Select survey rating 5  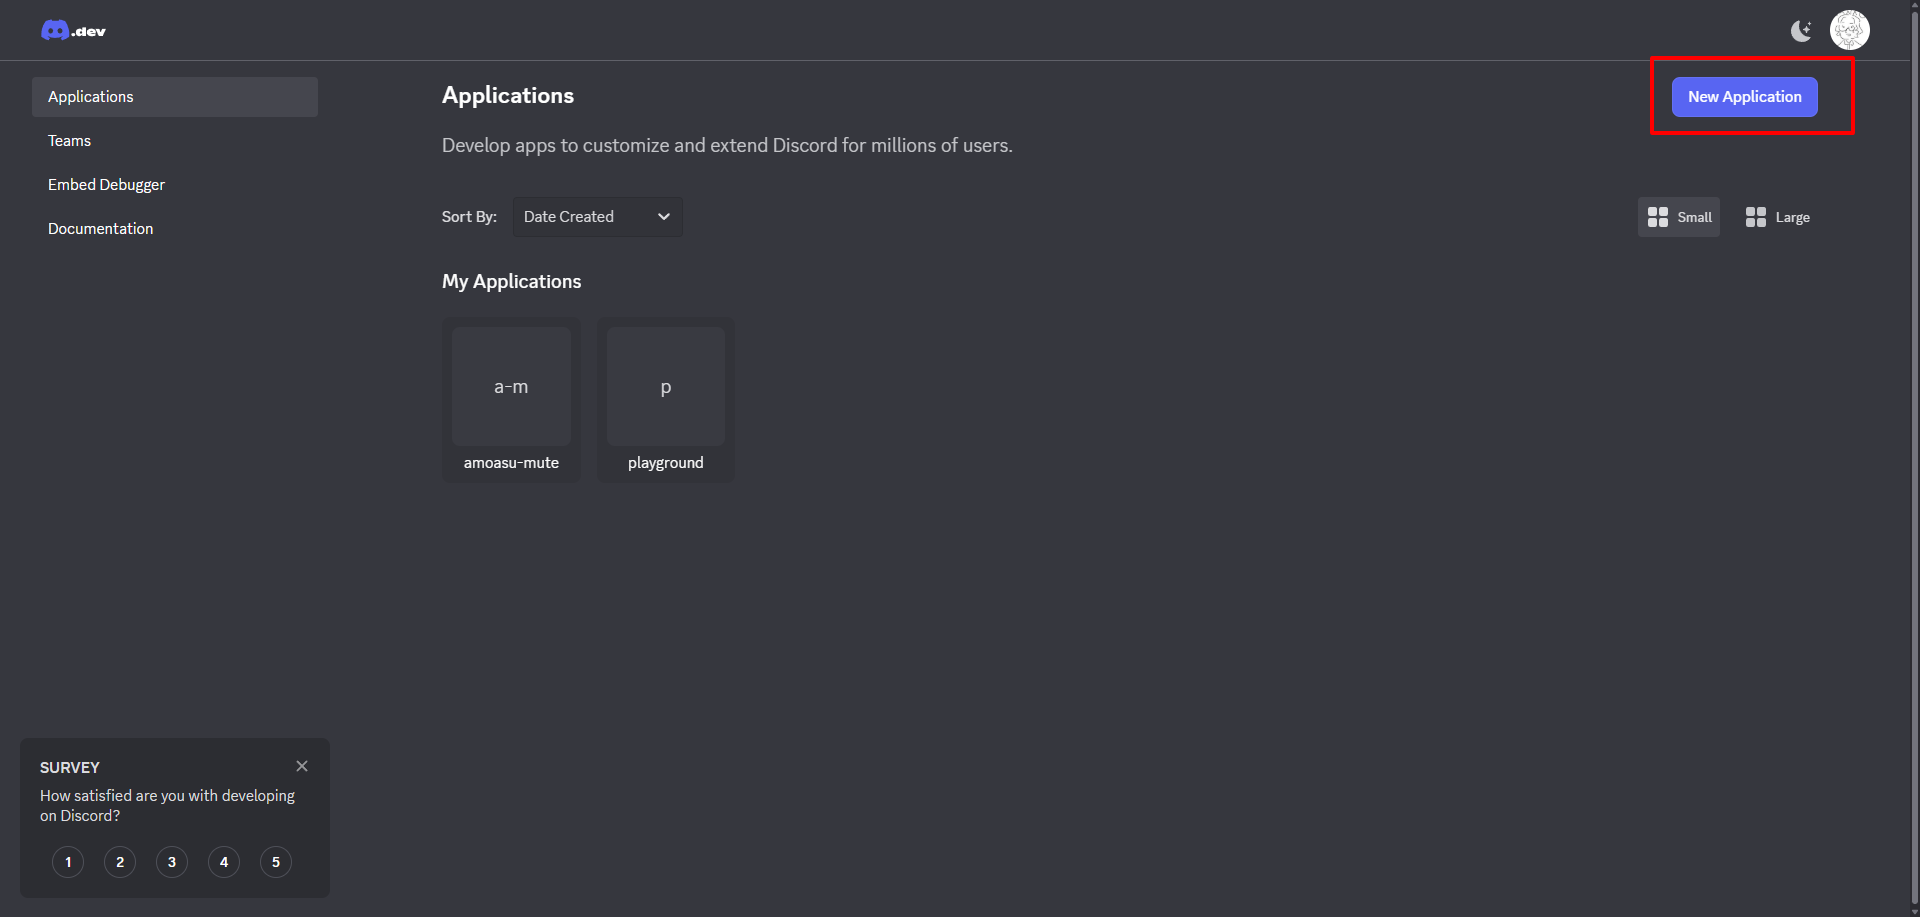[276, 862]
